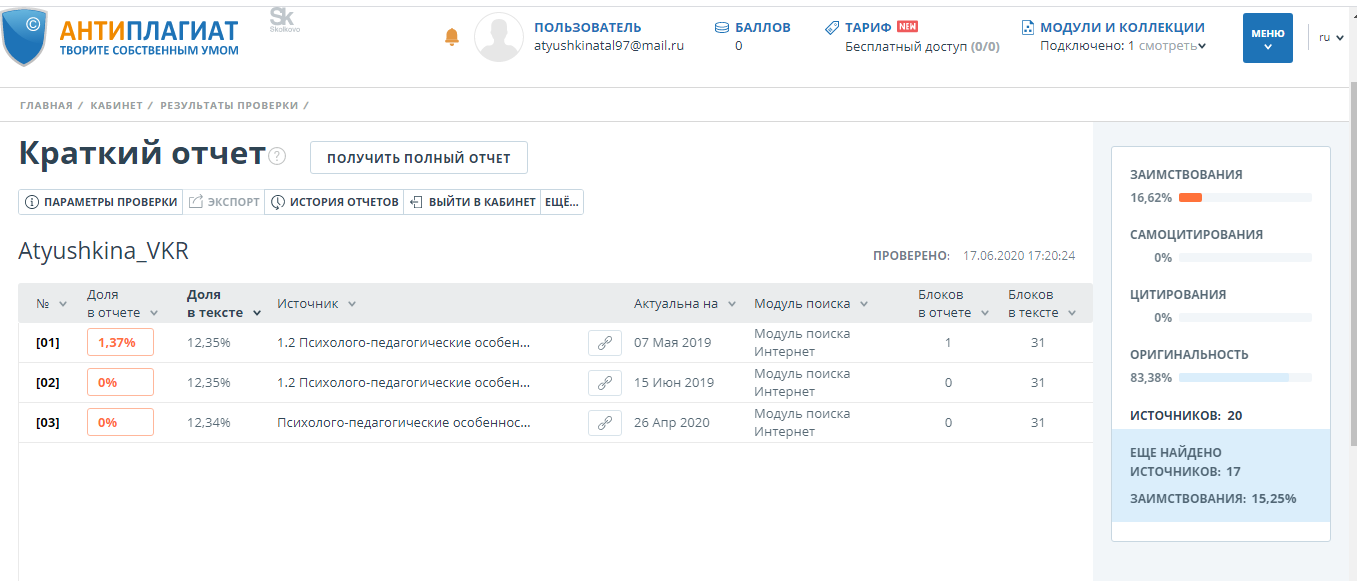Click help question mark beside Краткий отчет
Screen dimensions: 1357x581
pos(277,157)
